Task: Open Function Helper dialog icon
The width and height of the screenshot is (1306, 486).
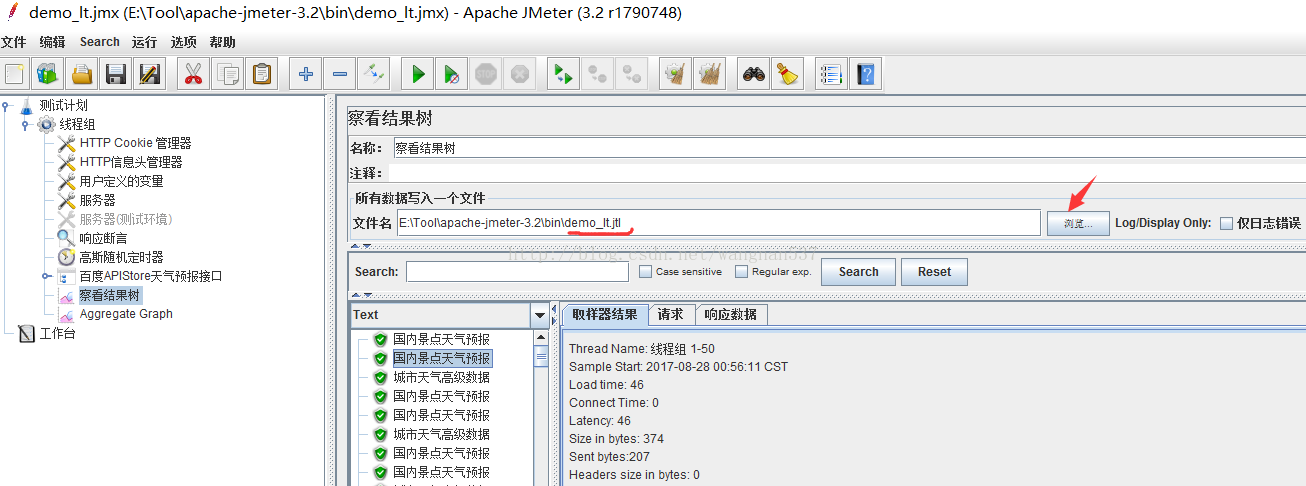Action: 831,74
